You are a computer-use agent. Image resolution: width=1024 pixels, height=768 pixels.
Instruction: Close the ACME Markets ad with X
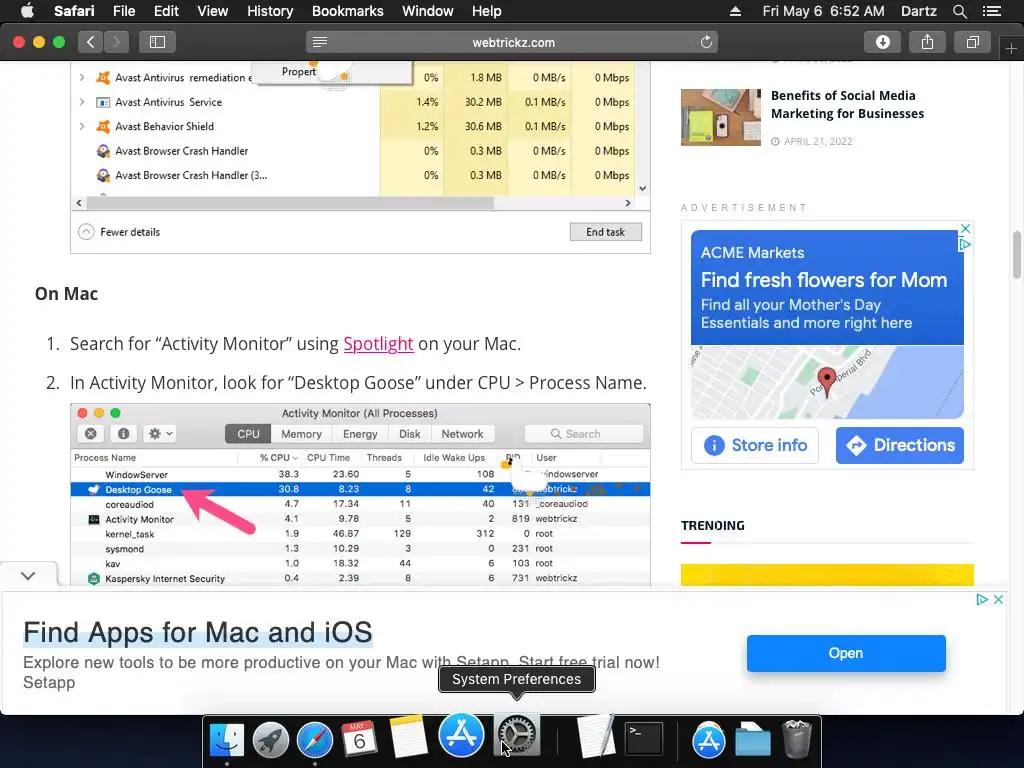click(965, 229)
